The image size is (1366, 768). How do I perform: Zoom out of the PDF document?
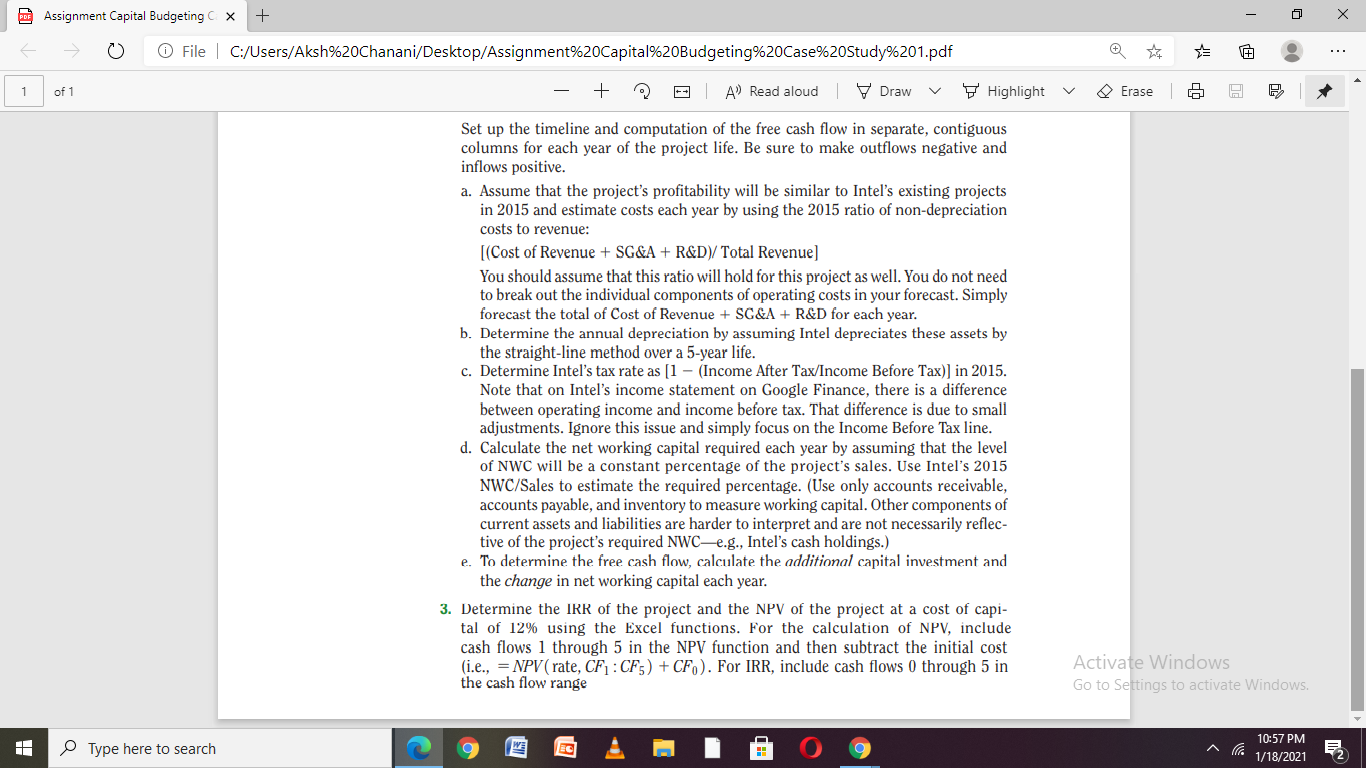[x=561, y=91]
